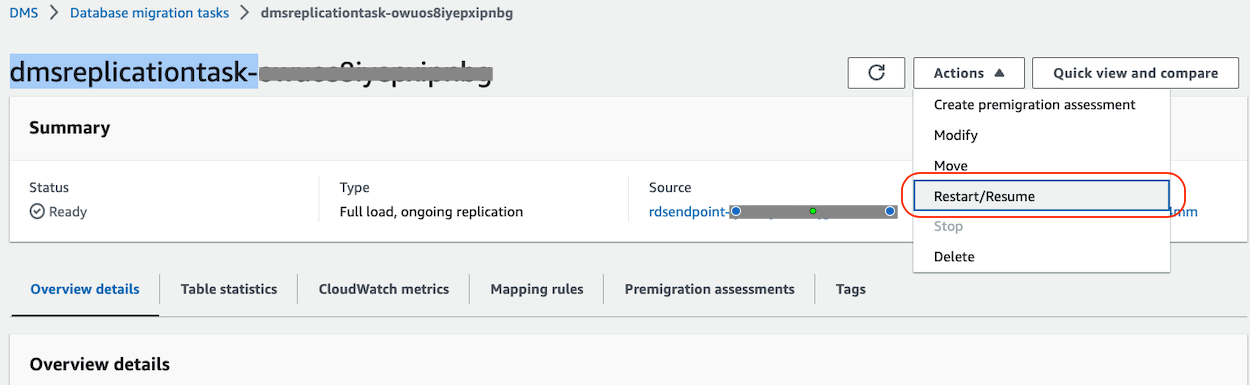
Task: Switch to Table statistics tab
Action: pyautogui.click(x=229, y=289)
